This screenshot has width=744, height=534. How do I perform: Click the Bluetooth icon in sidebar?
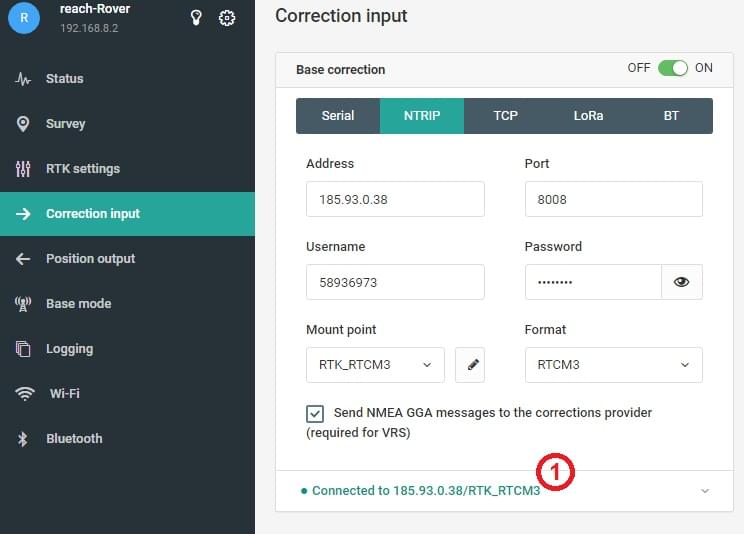(23, 439)
